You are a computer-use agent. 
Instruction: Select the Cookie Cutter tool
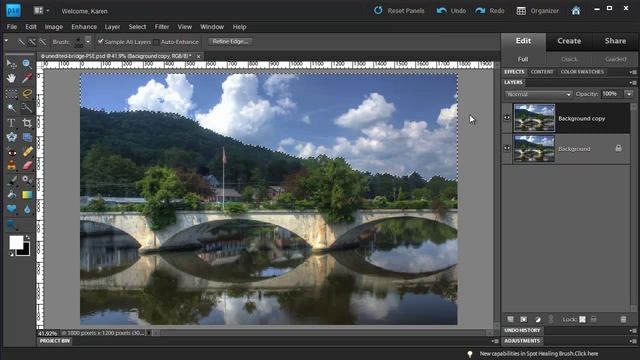tap(11, 137)
